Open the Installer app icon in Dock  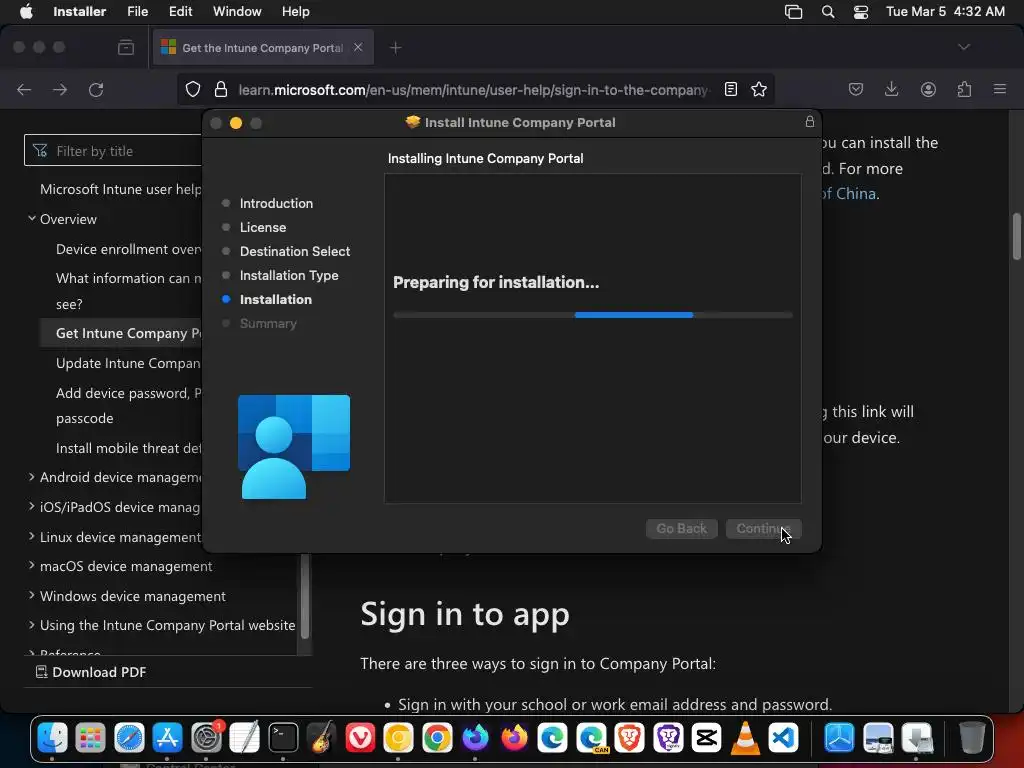tap(917, 738)
